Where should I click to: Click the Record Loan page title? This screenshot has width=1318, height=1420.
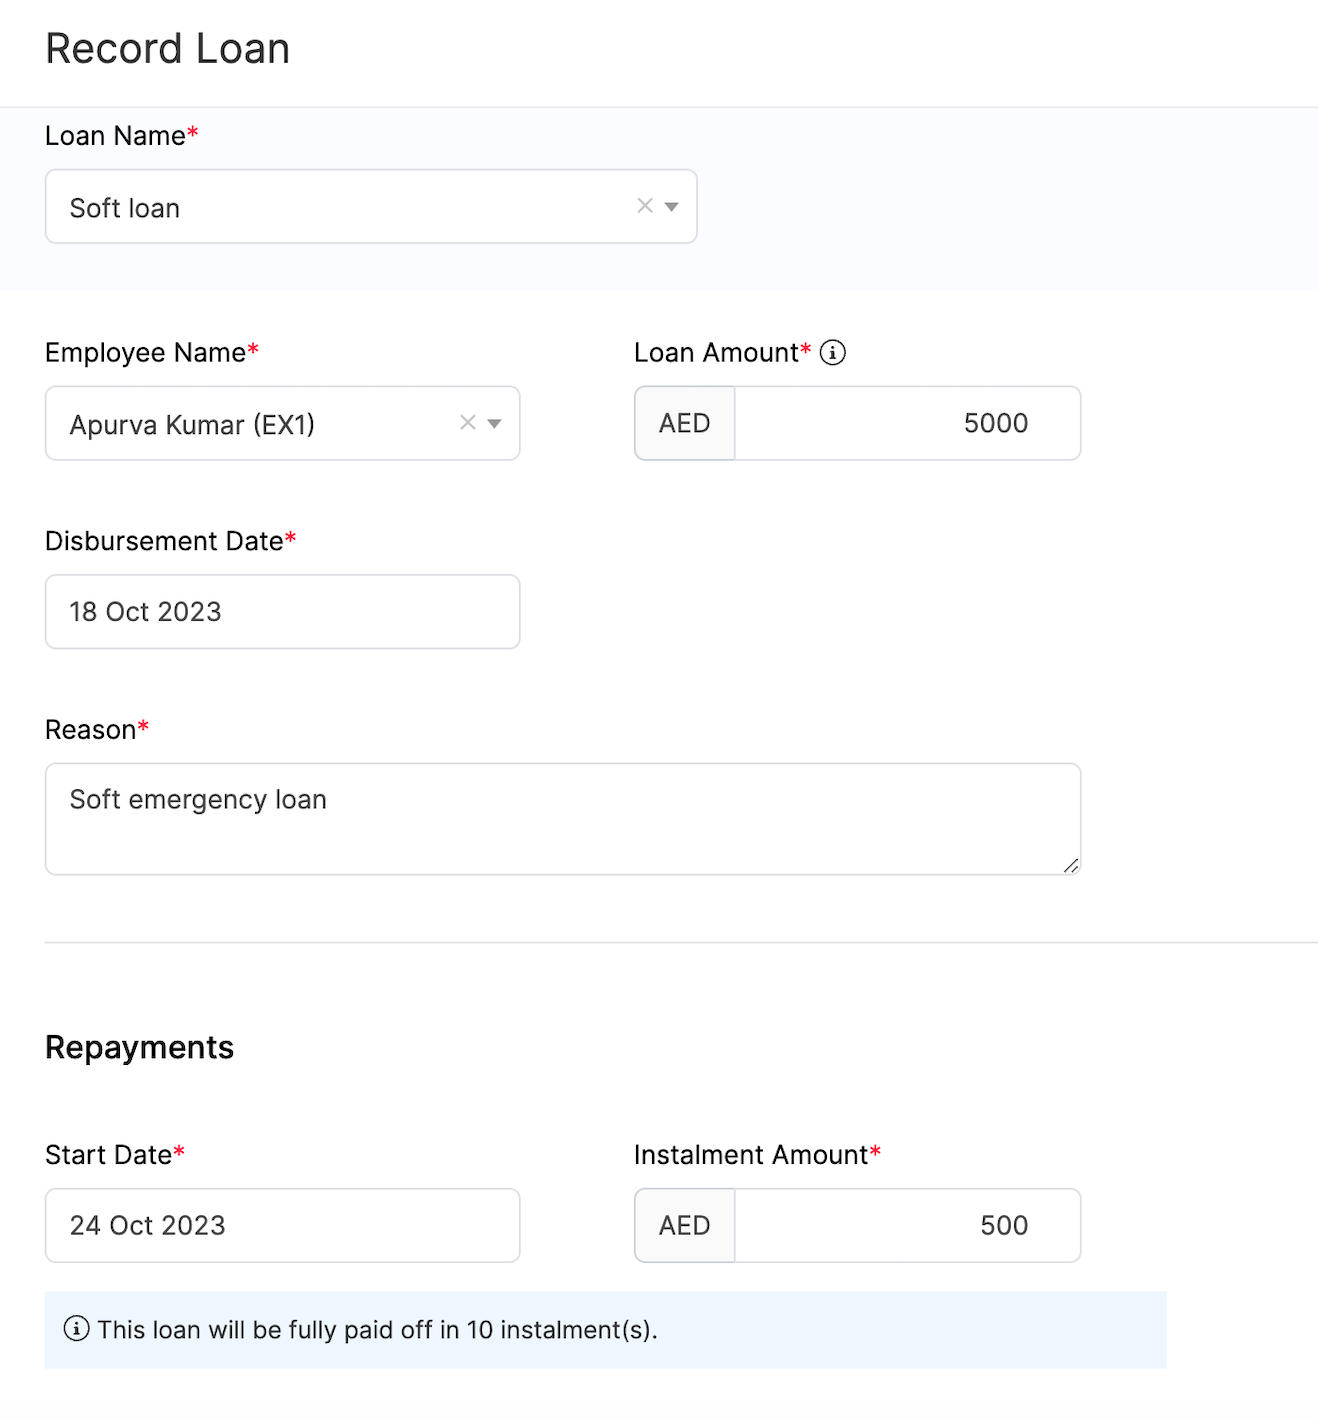point(168,49)
